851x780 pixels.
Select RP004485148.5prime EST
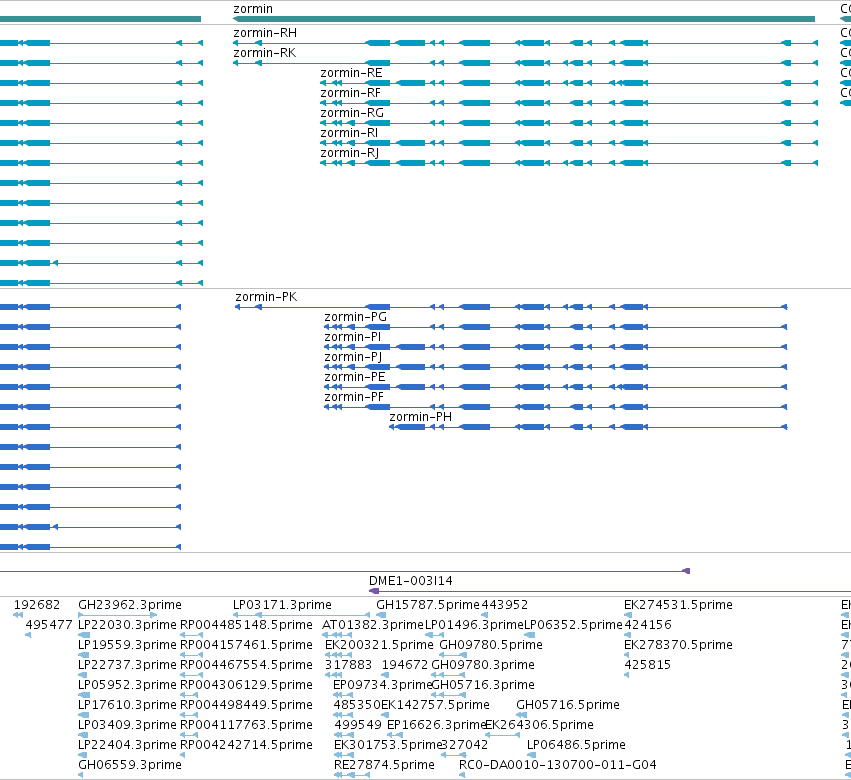tap(246, 625)
